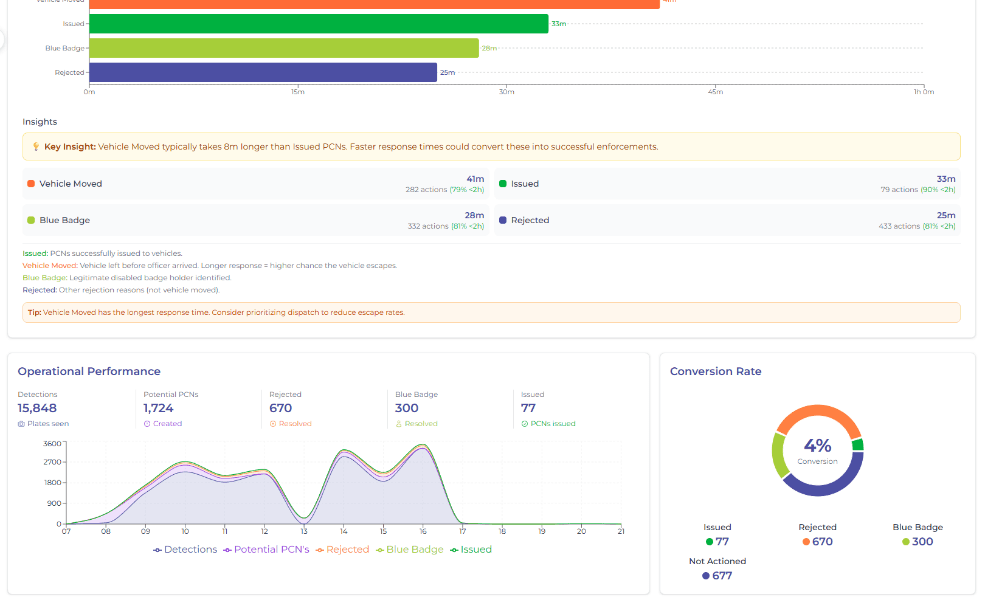Click the 433 actions (81% <2h) text
Screen dimensions: 985x597
click(x=917, y=226)
